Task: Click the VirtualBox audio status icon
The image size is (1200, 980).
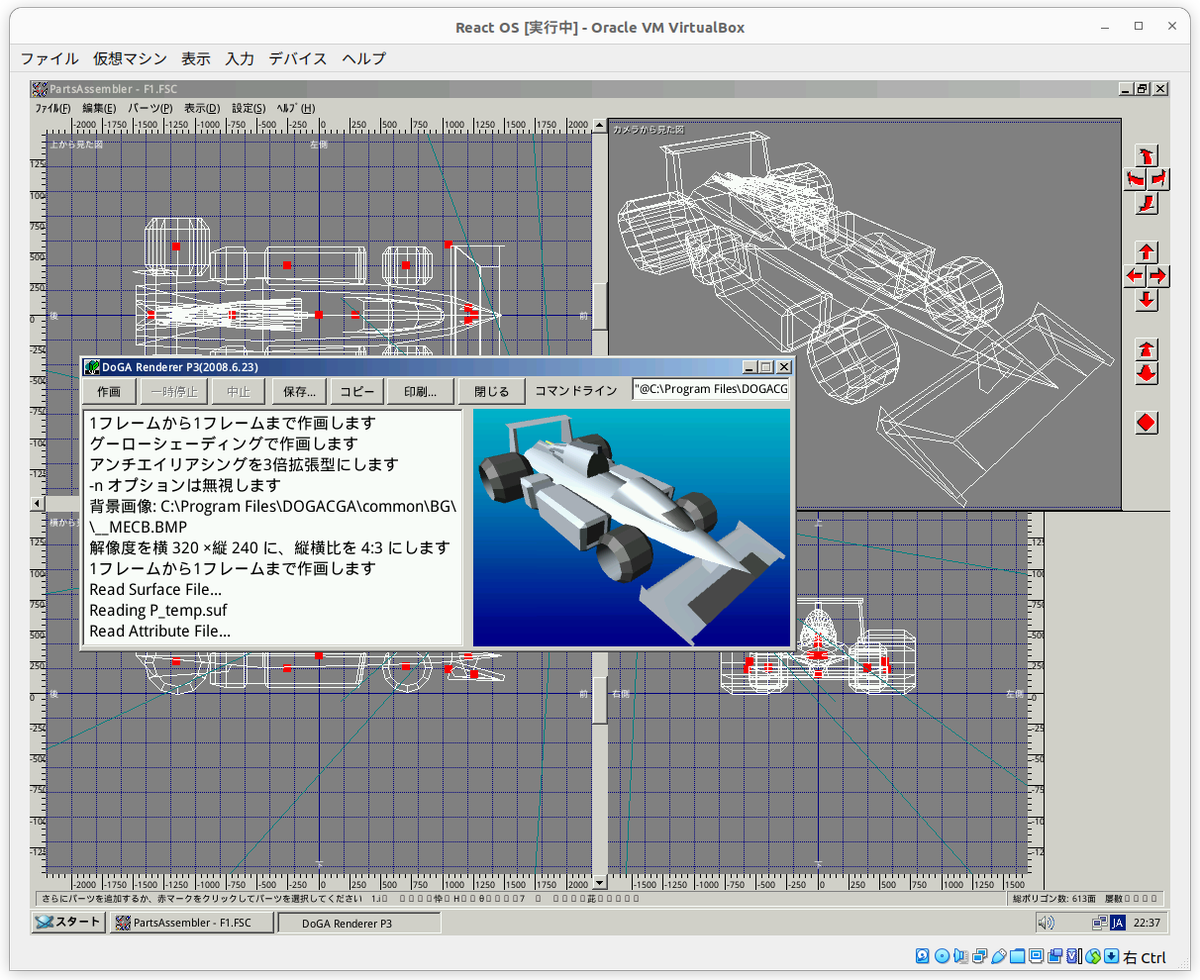Action: coord(960,957)
